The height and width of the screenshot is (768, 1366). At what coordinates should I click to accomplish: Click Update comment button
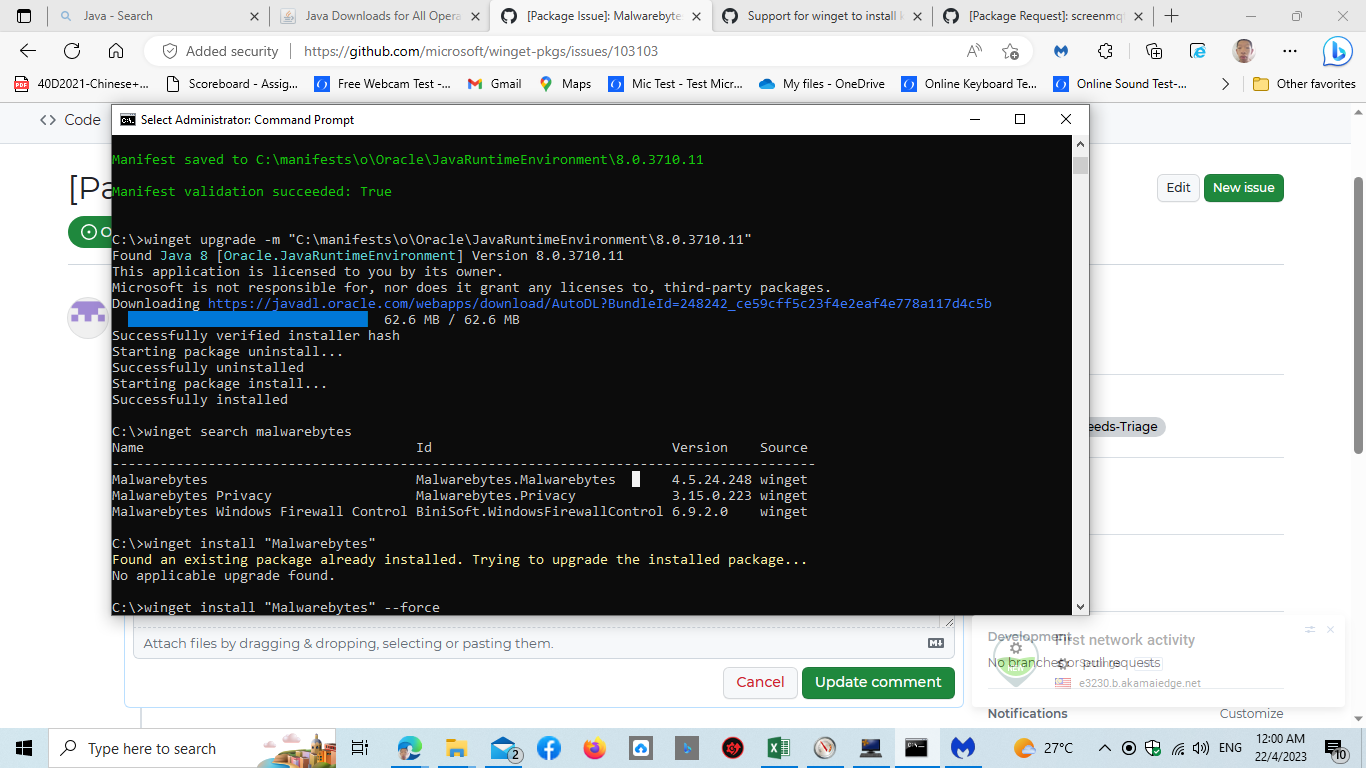(878, 682)
